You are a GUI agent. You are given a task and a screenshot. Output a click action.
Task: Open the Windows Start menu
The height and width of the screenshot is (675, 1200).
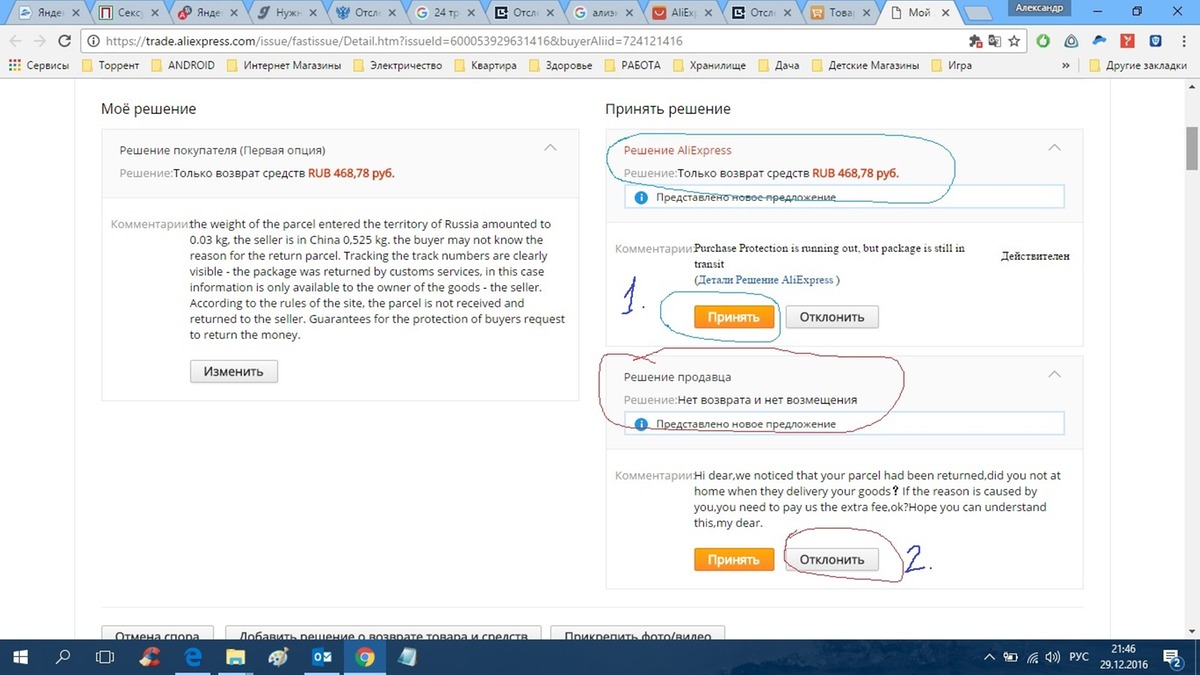pyautogui.click(x=22, y=657)
